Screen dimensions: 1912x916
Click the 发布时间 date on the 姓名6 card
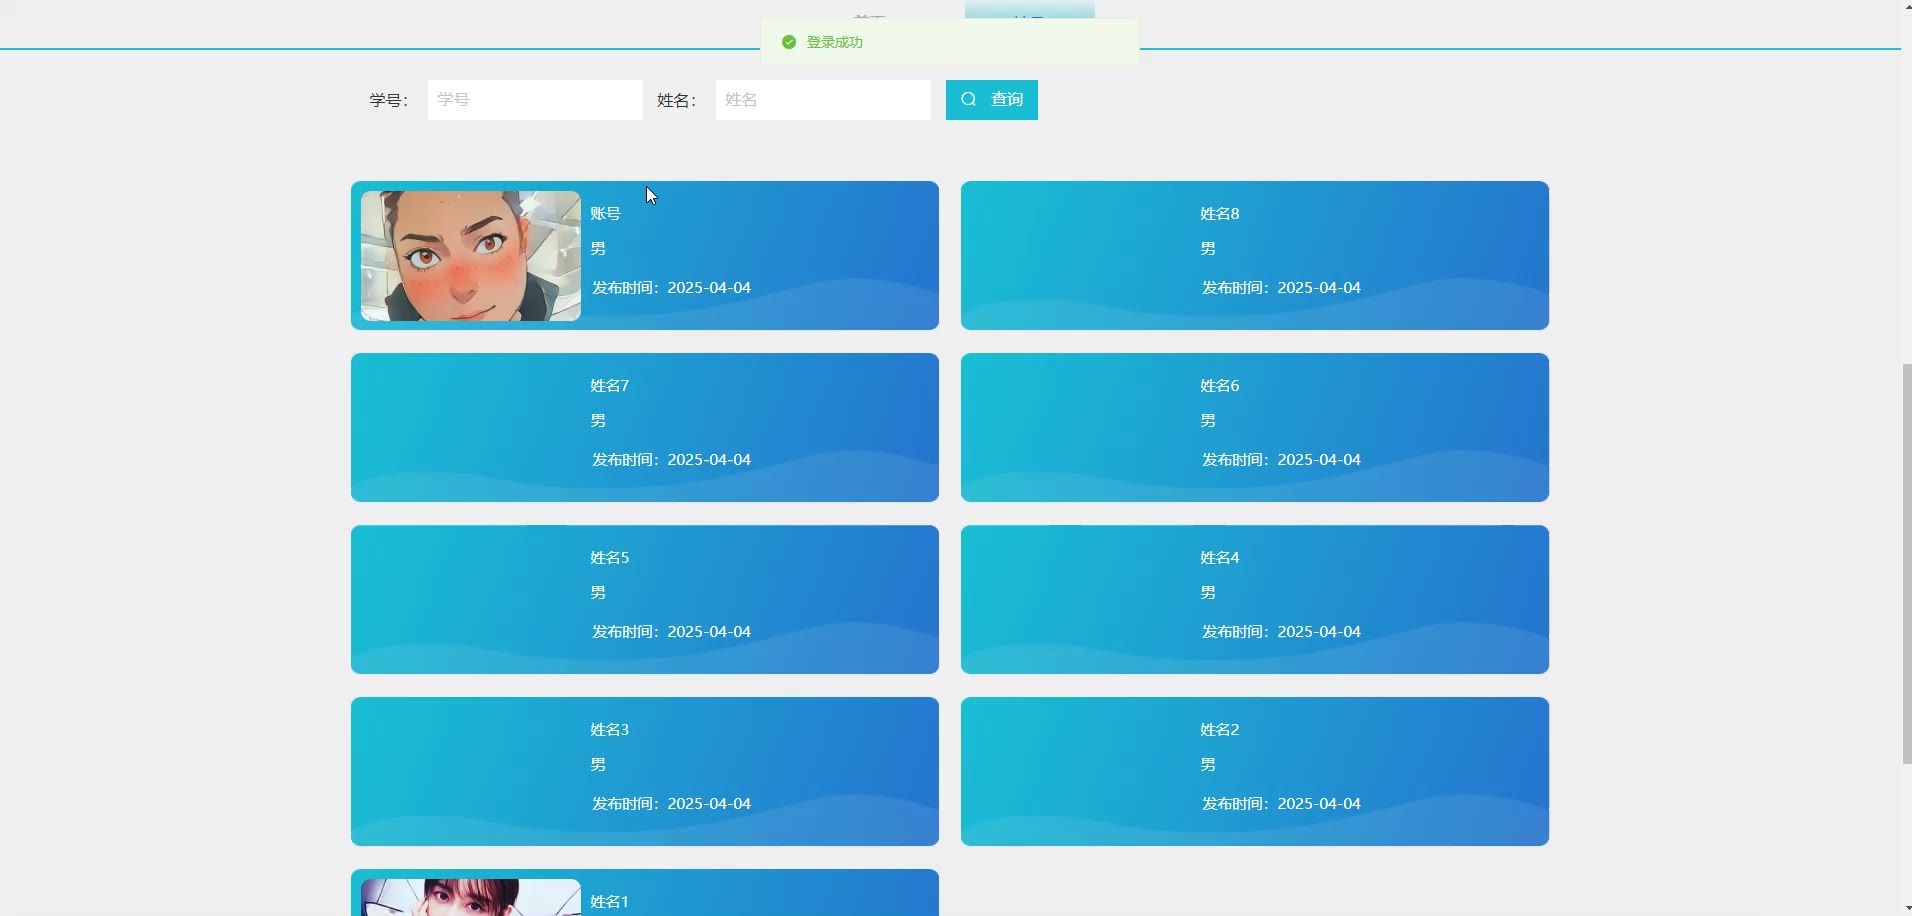pyautogui.click(x=1281, y=460)
